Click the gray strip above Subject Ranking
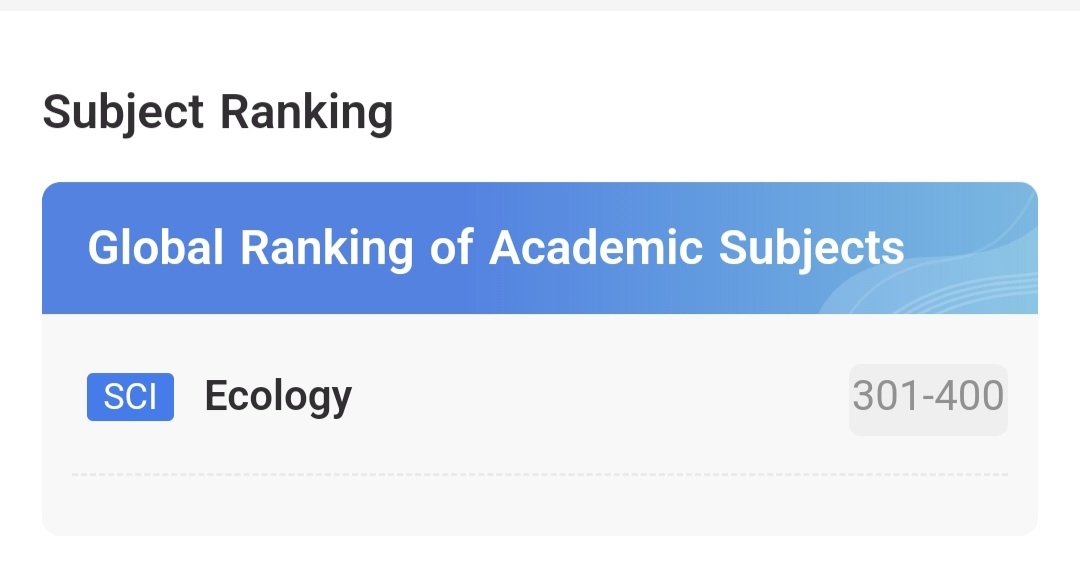The width and height of the screenshot is (1080, 565). pyautogui.click(x=540, y=5)
